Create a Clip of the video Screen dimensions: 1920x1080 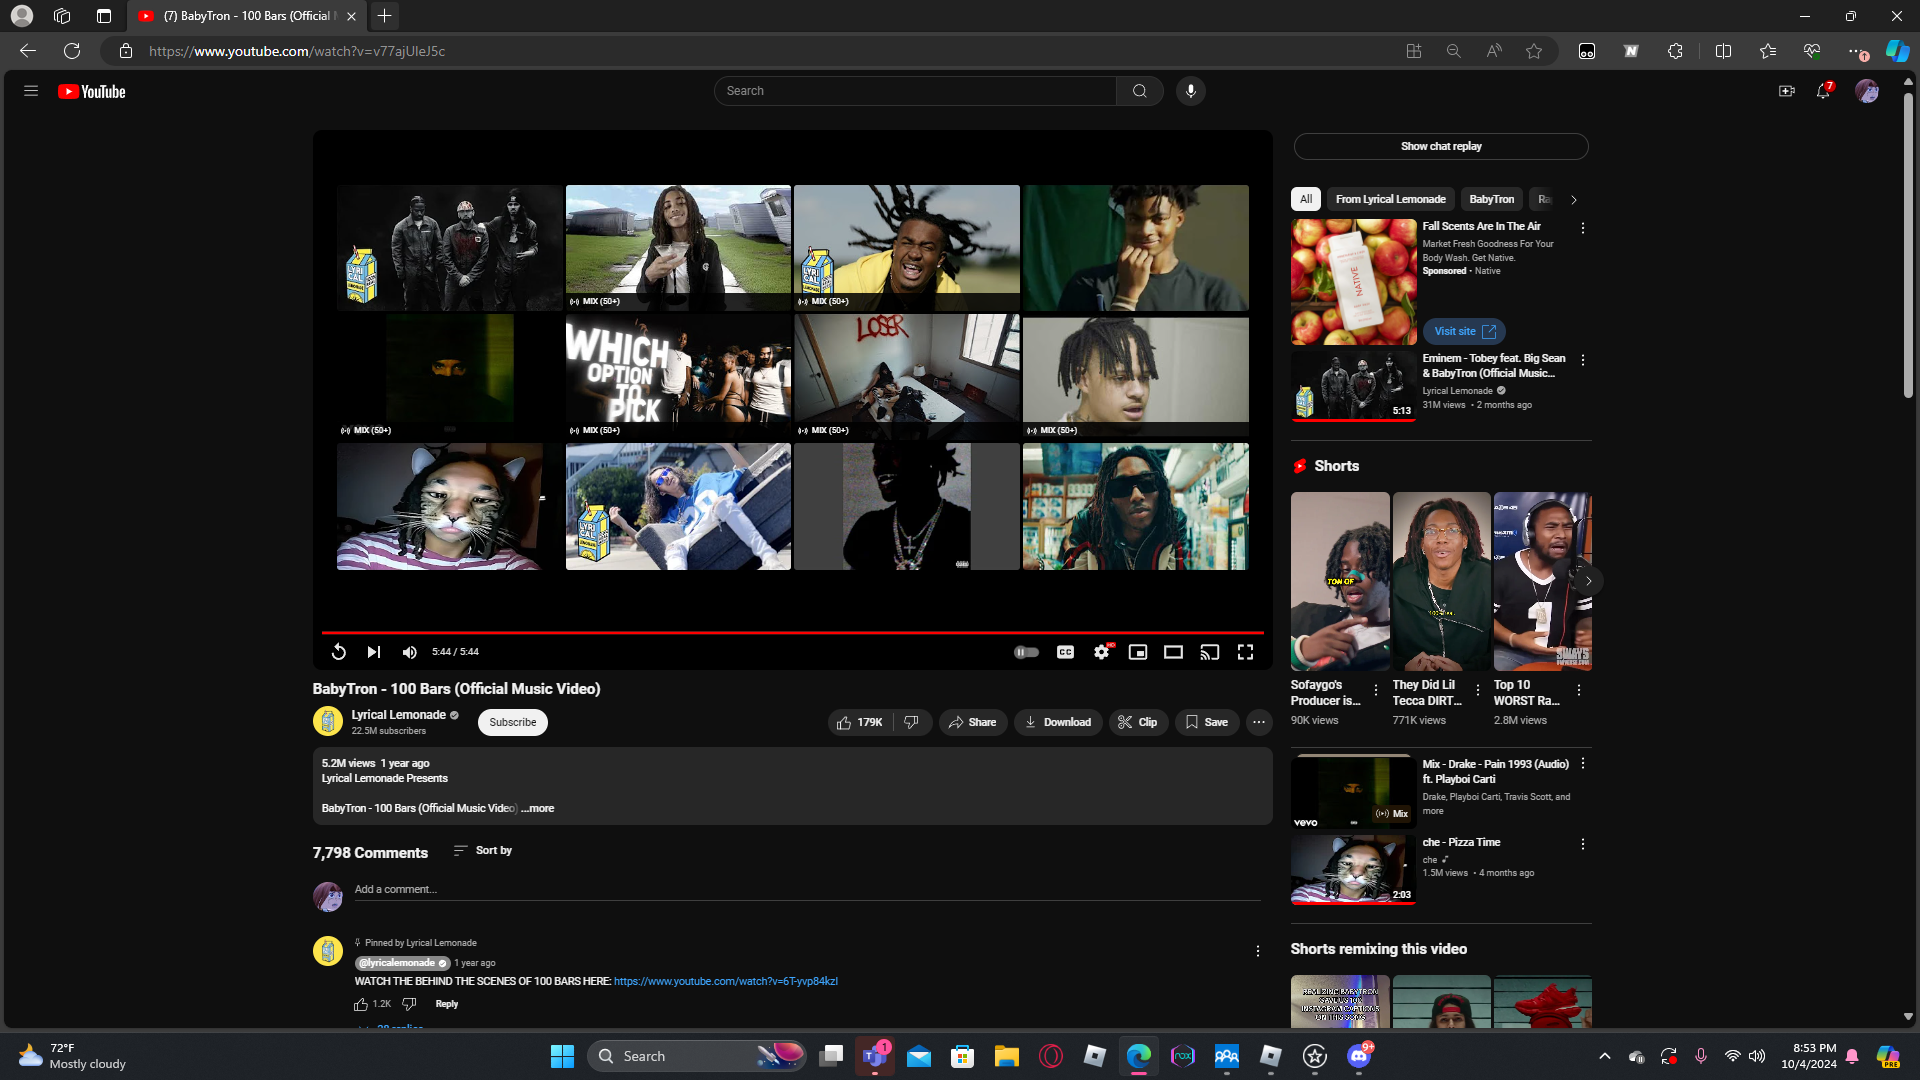click(1138, 722)
